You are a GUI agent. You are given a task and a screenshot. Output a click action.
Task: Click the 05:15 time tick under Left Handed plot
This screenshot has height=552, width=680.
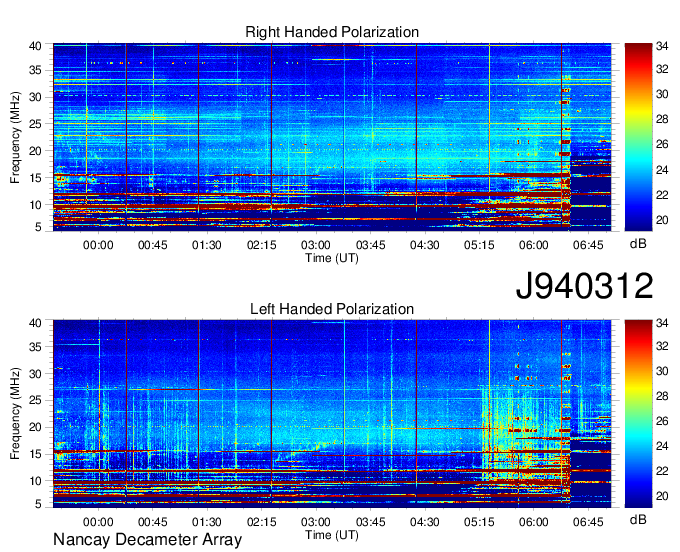coord(479,522)
